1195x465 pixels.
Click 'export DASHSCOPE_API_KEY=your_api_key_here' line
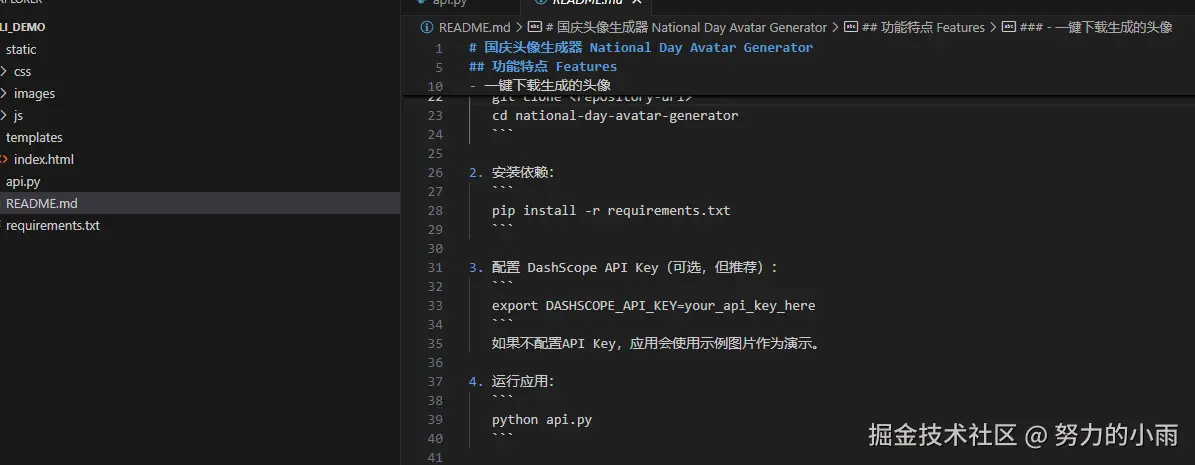[x=654, y=306]
